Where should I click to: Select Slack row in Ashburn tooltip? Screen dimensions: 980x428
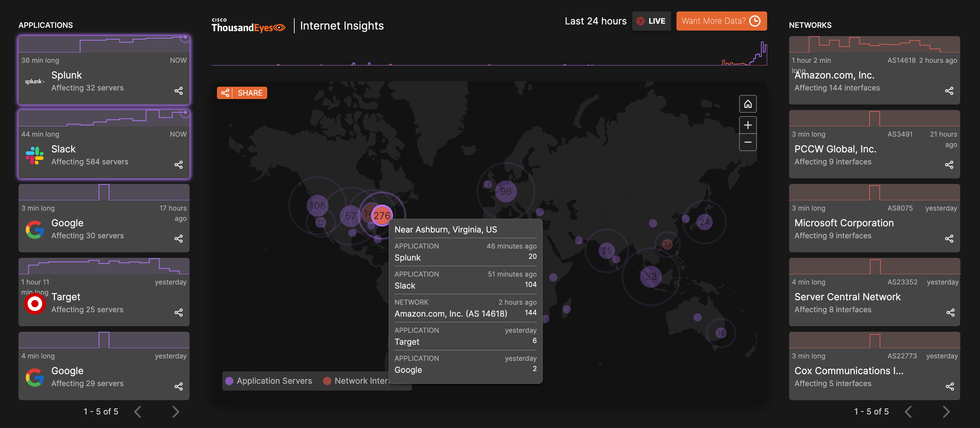(x=465, y=280)
